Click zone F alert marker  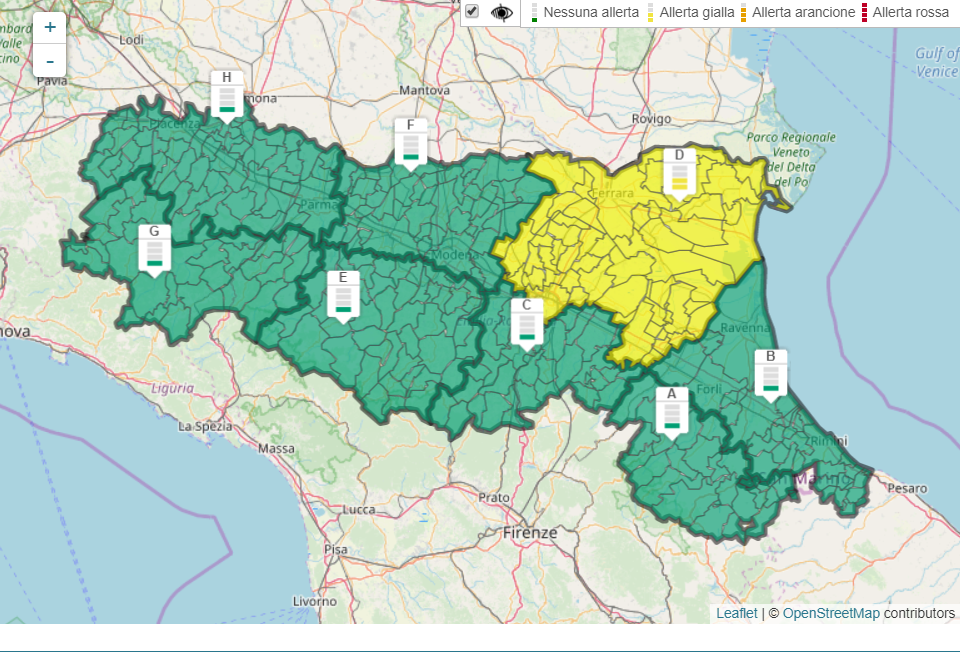point(410,143)
